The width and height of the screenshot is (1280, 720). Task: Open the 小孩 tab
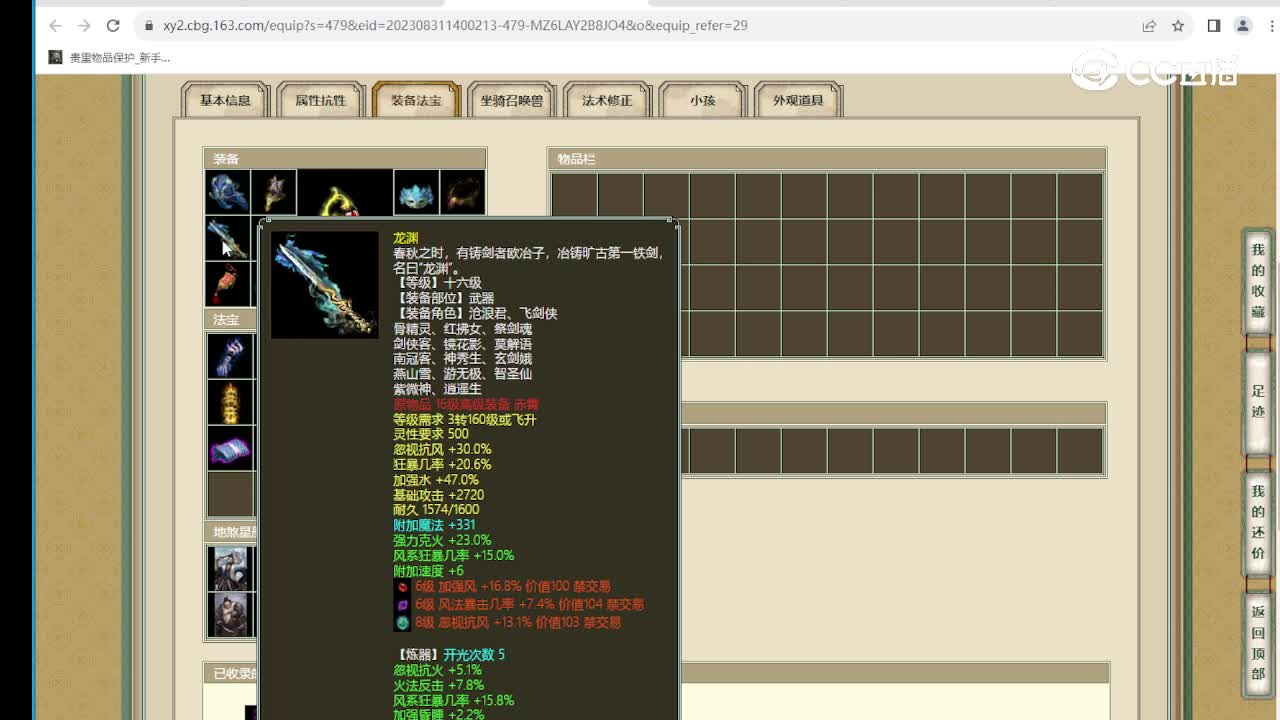(x=702, y=100)
